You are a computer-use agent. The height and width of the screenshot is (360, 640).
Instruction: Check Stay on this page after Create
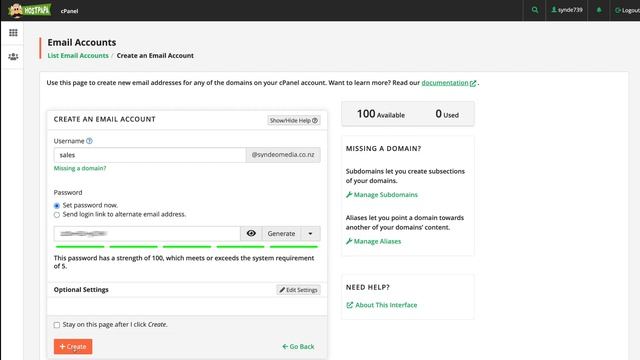coord(57,325)
